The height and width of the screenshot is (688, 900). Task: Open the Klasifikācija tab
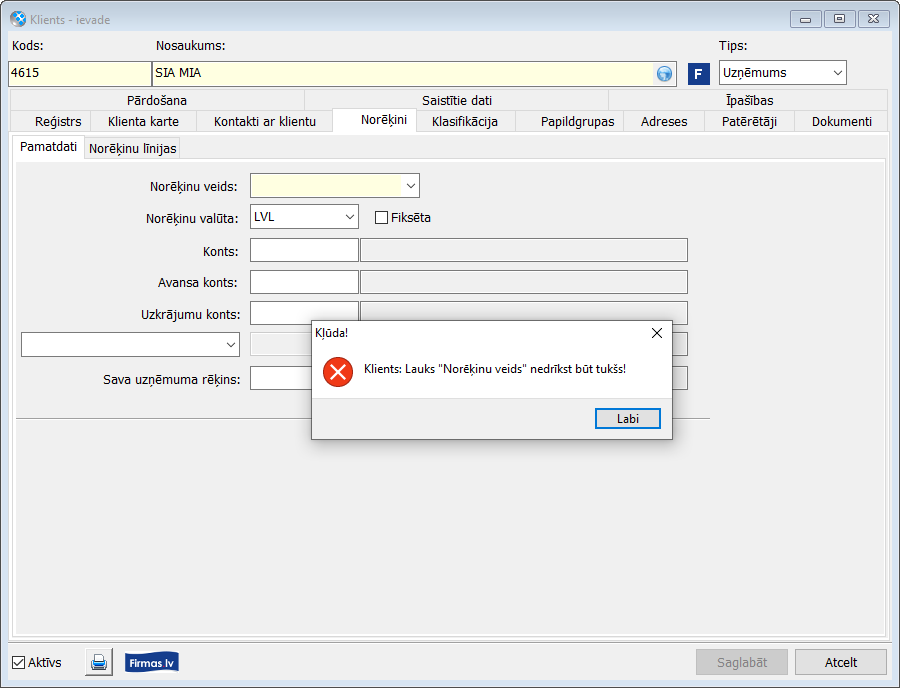pos(465,122)
